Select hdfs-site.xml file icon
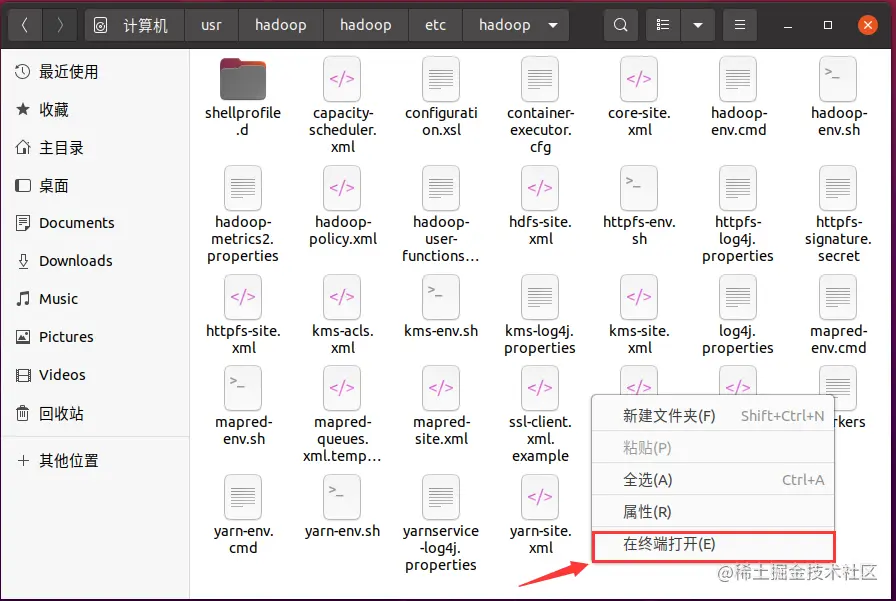The width and height of the screenshot is (896, 601). (540, 188)
